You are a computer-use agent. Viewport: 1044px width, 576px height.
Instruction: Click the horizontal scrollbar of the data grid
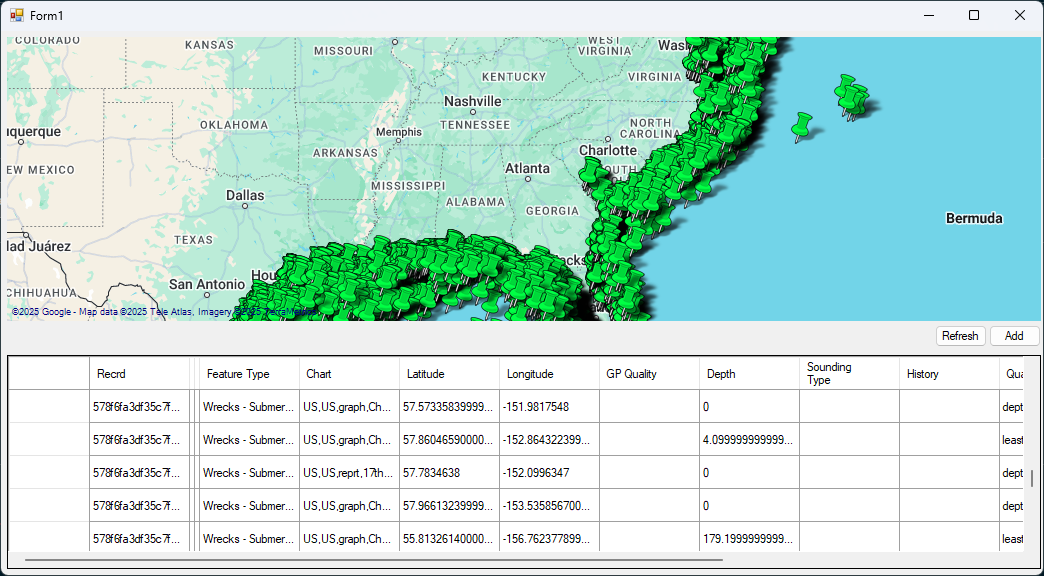pyautogui.click(x=373, y=560)
